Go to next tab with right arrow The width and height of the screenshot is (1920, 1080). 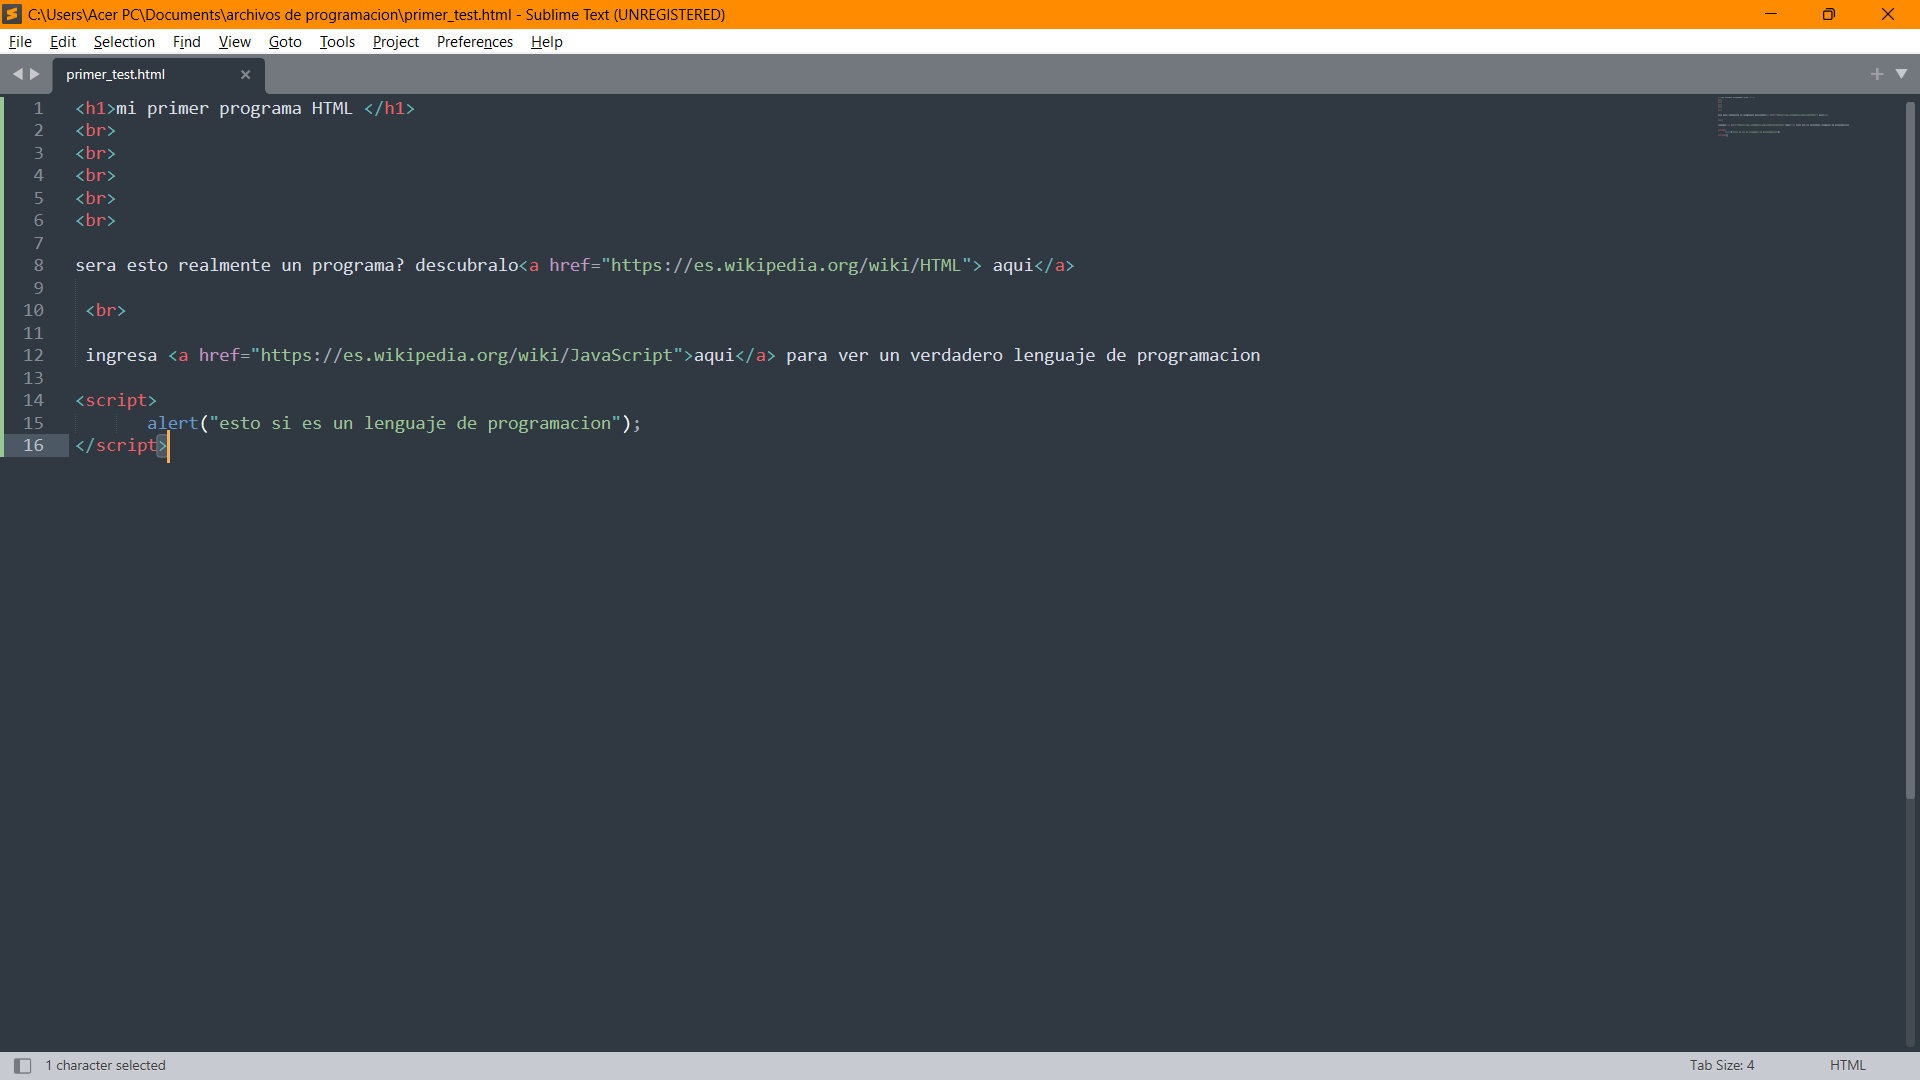(35, 74)
